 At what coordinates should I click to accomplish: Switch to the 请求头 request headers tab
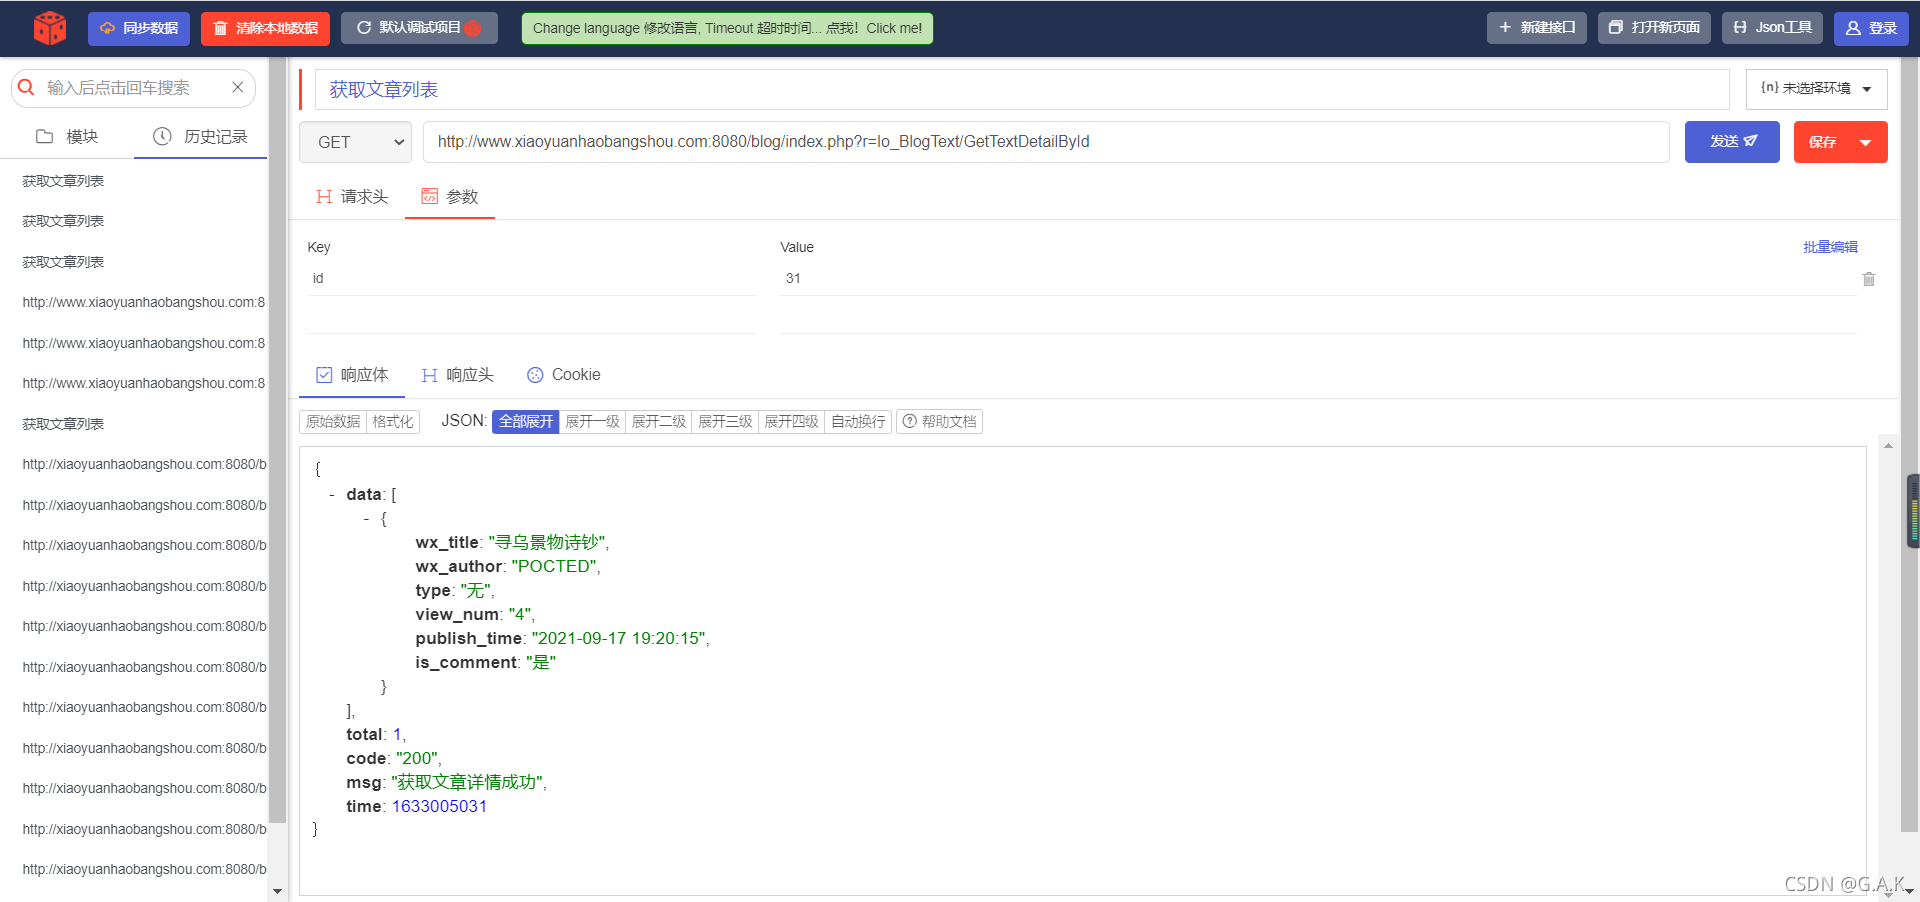click(352, 197)
